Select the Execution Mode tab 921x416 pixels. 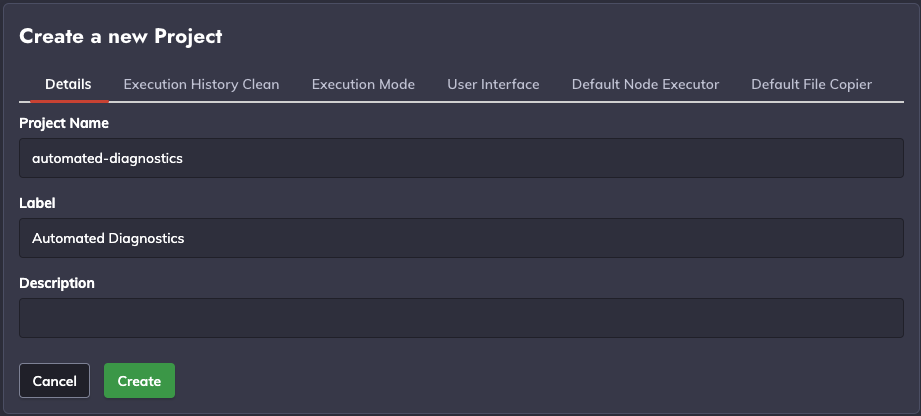coord(363,85)
